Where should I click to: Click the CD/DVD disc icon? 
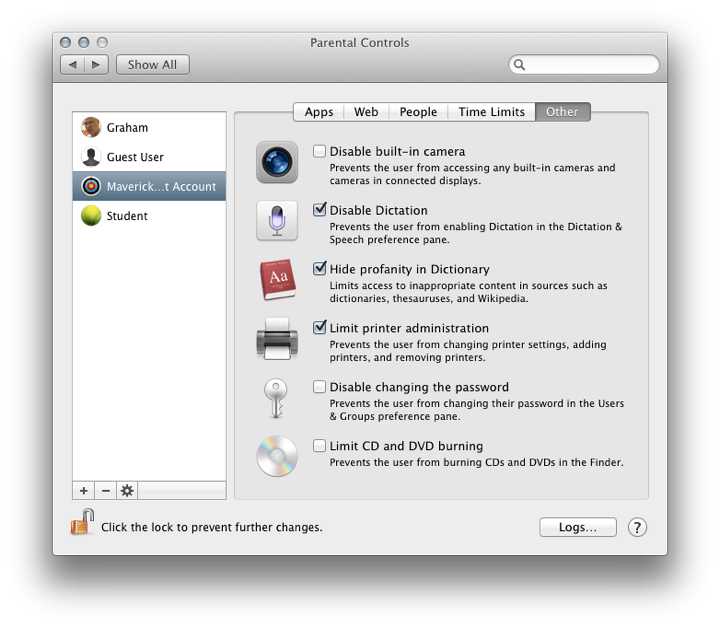click(x=277, y=456)
